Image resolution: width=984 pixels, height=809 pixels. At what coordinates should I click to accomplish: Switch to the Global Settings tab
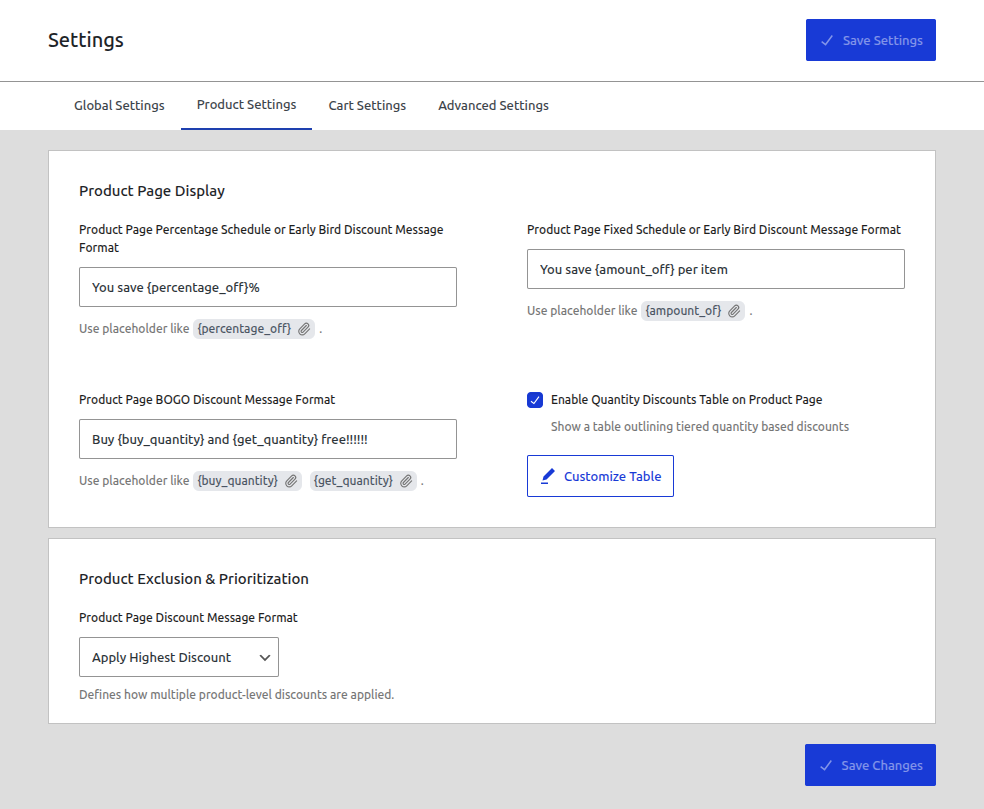click(119, 105)
